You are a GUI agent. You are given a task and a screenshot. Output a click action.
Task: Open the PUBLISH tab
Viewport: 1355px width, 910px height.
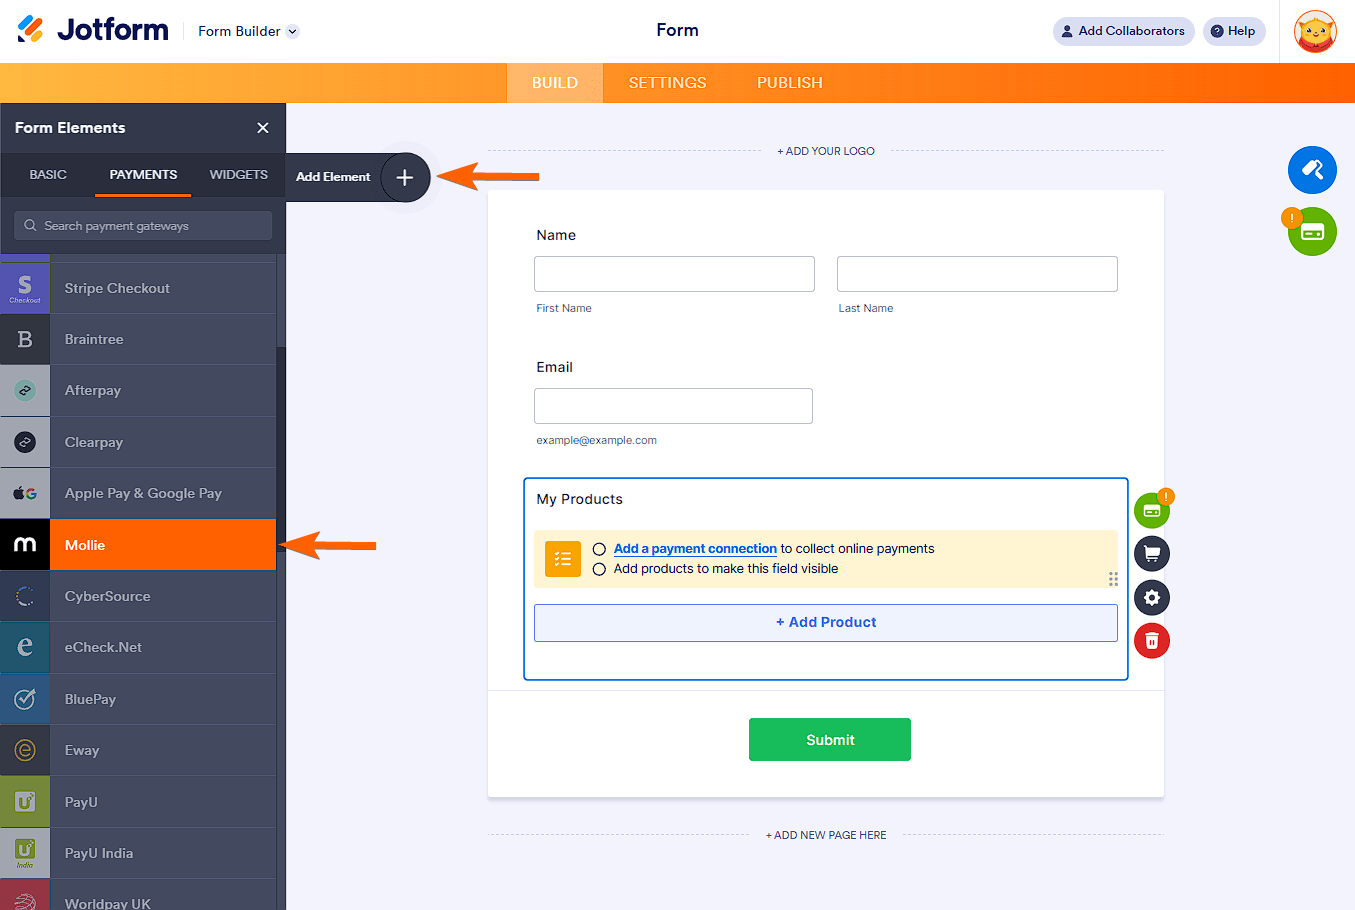click(790, 83)
